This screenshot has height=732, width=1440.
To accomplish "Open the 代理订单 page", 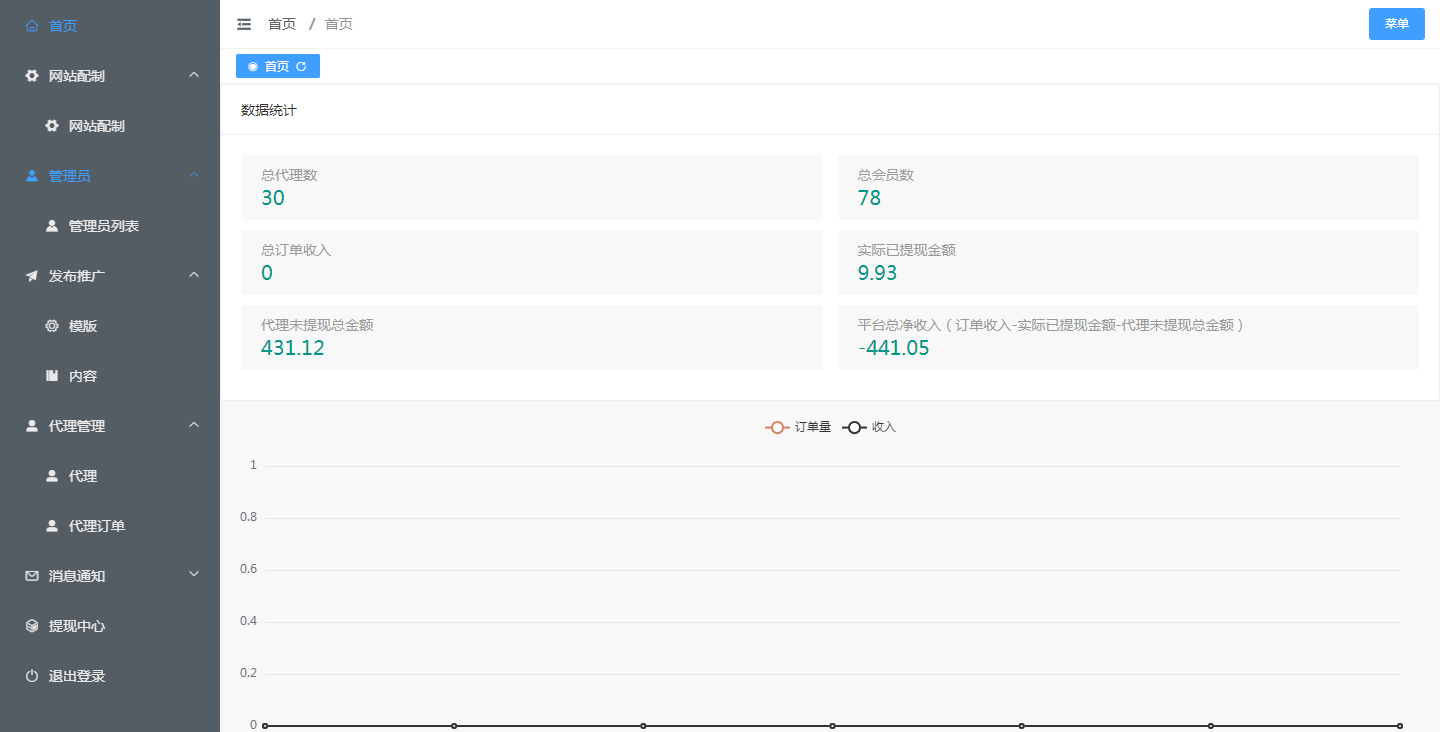I will click(x=110, y=526).
